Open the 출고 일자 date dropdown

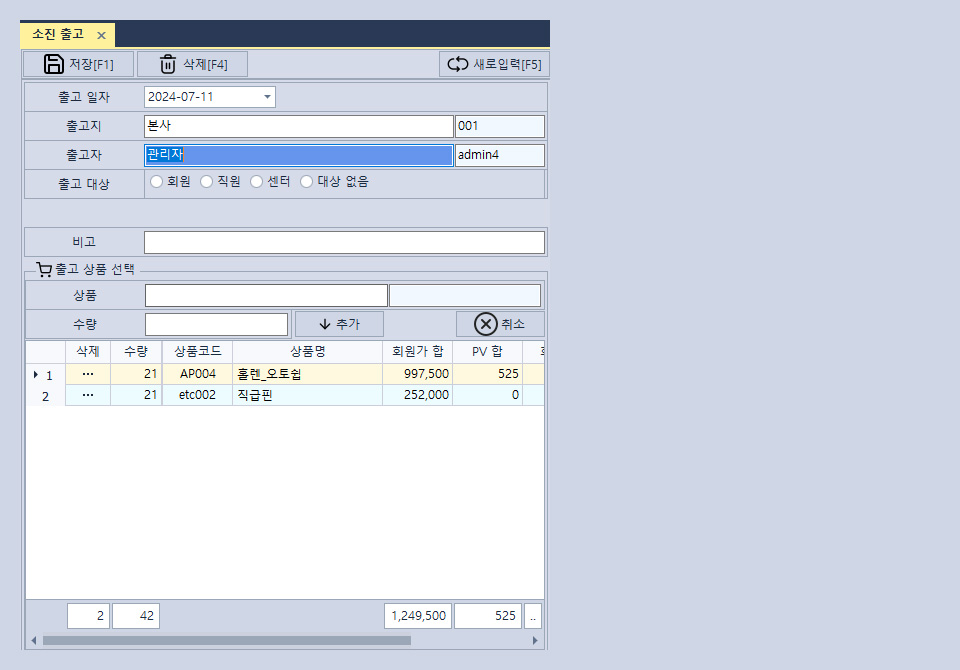[x=267, y=97]
